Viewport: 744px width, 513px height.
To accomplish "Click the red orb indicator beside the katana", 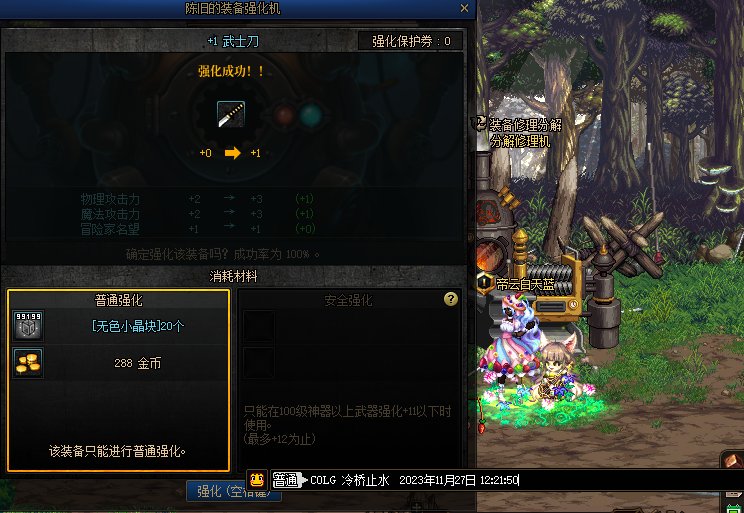I will pos(285,115).
